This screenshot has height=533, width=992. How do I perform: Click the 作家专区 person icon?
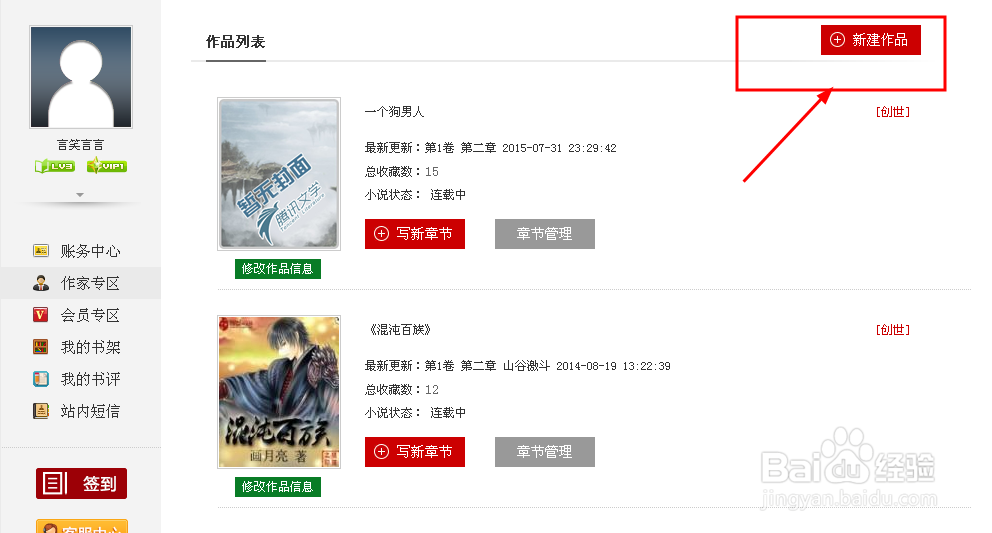point(40,283)
